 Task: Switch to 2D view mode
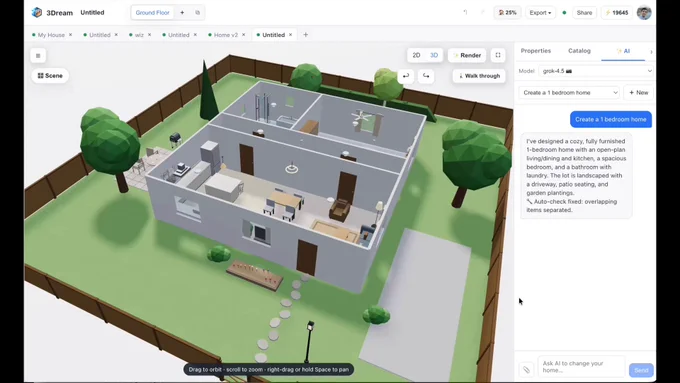[x=416, y=55]
